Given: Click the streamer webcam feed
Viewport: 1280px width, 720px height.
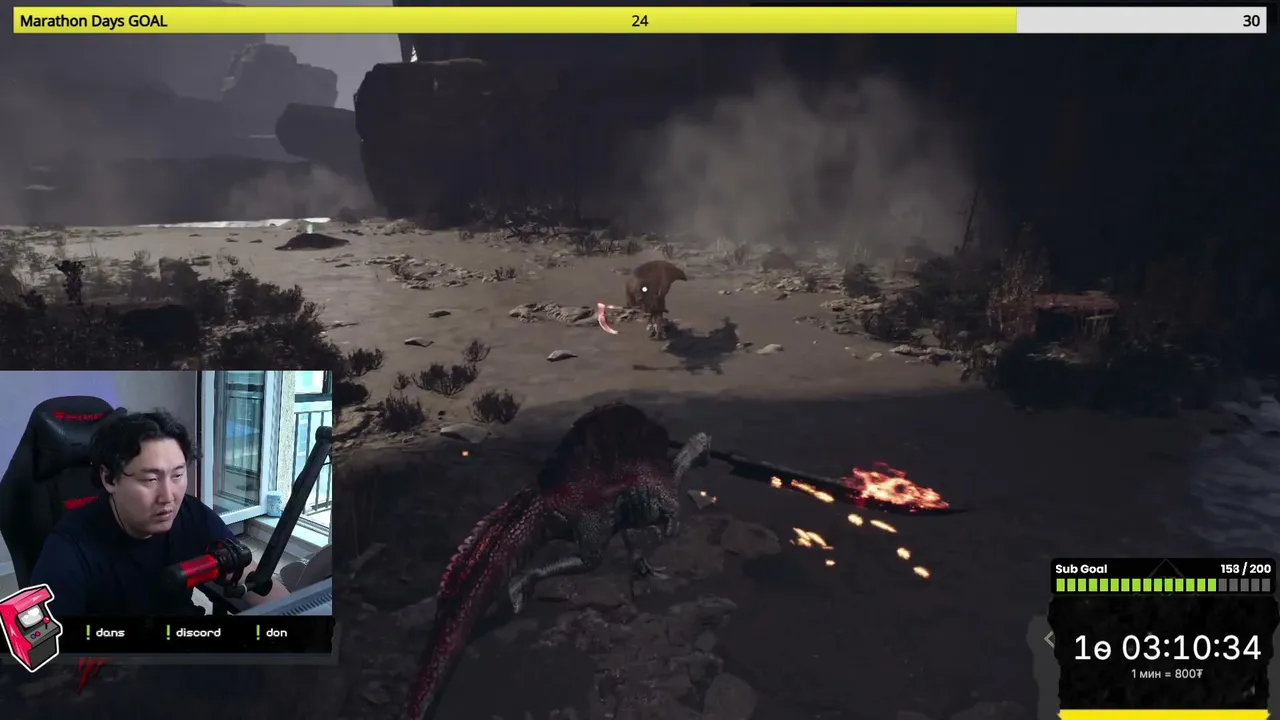Looking at the screenshot, I should point(166,493).
